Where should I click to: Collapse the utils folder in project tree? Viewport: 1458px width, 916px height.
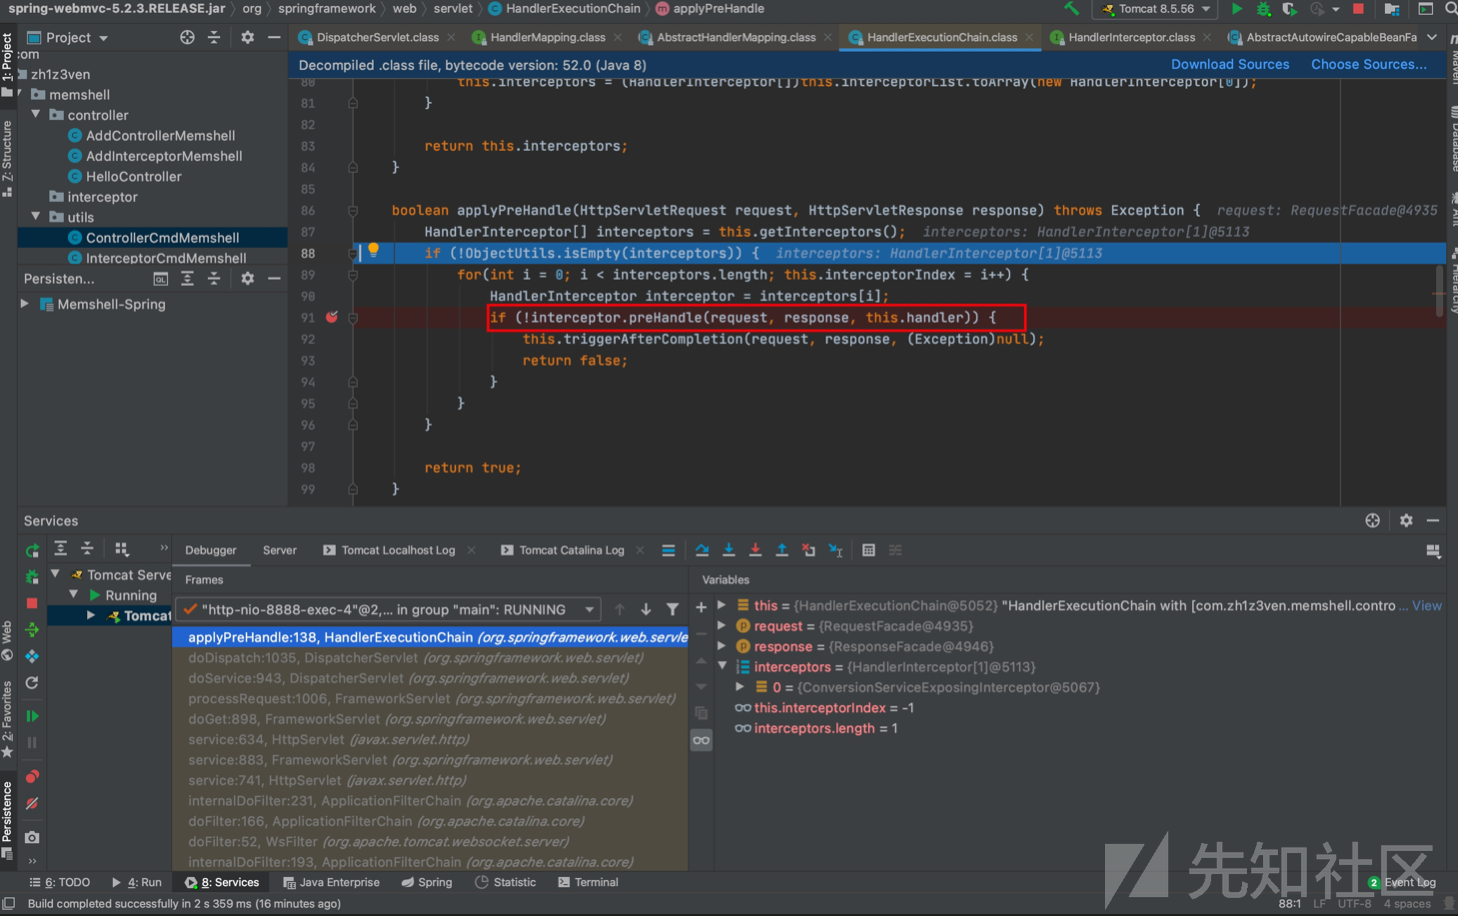(x=36, y=217)
